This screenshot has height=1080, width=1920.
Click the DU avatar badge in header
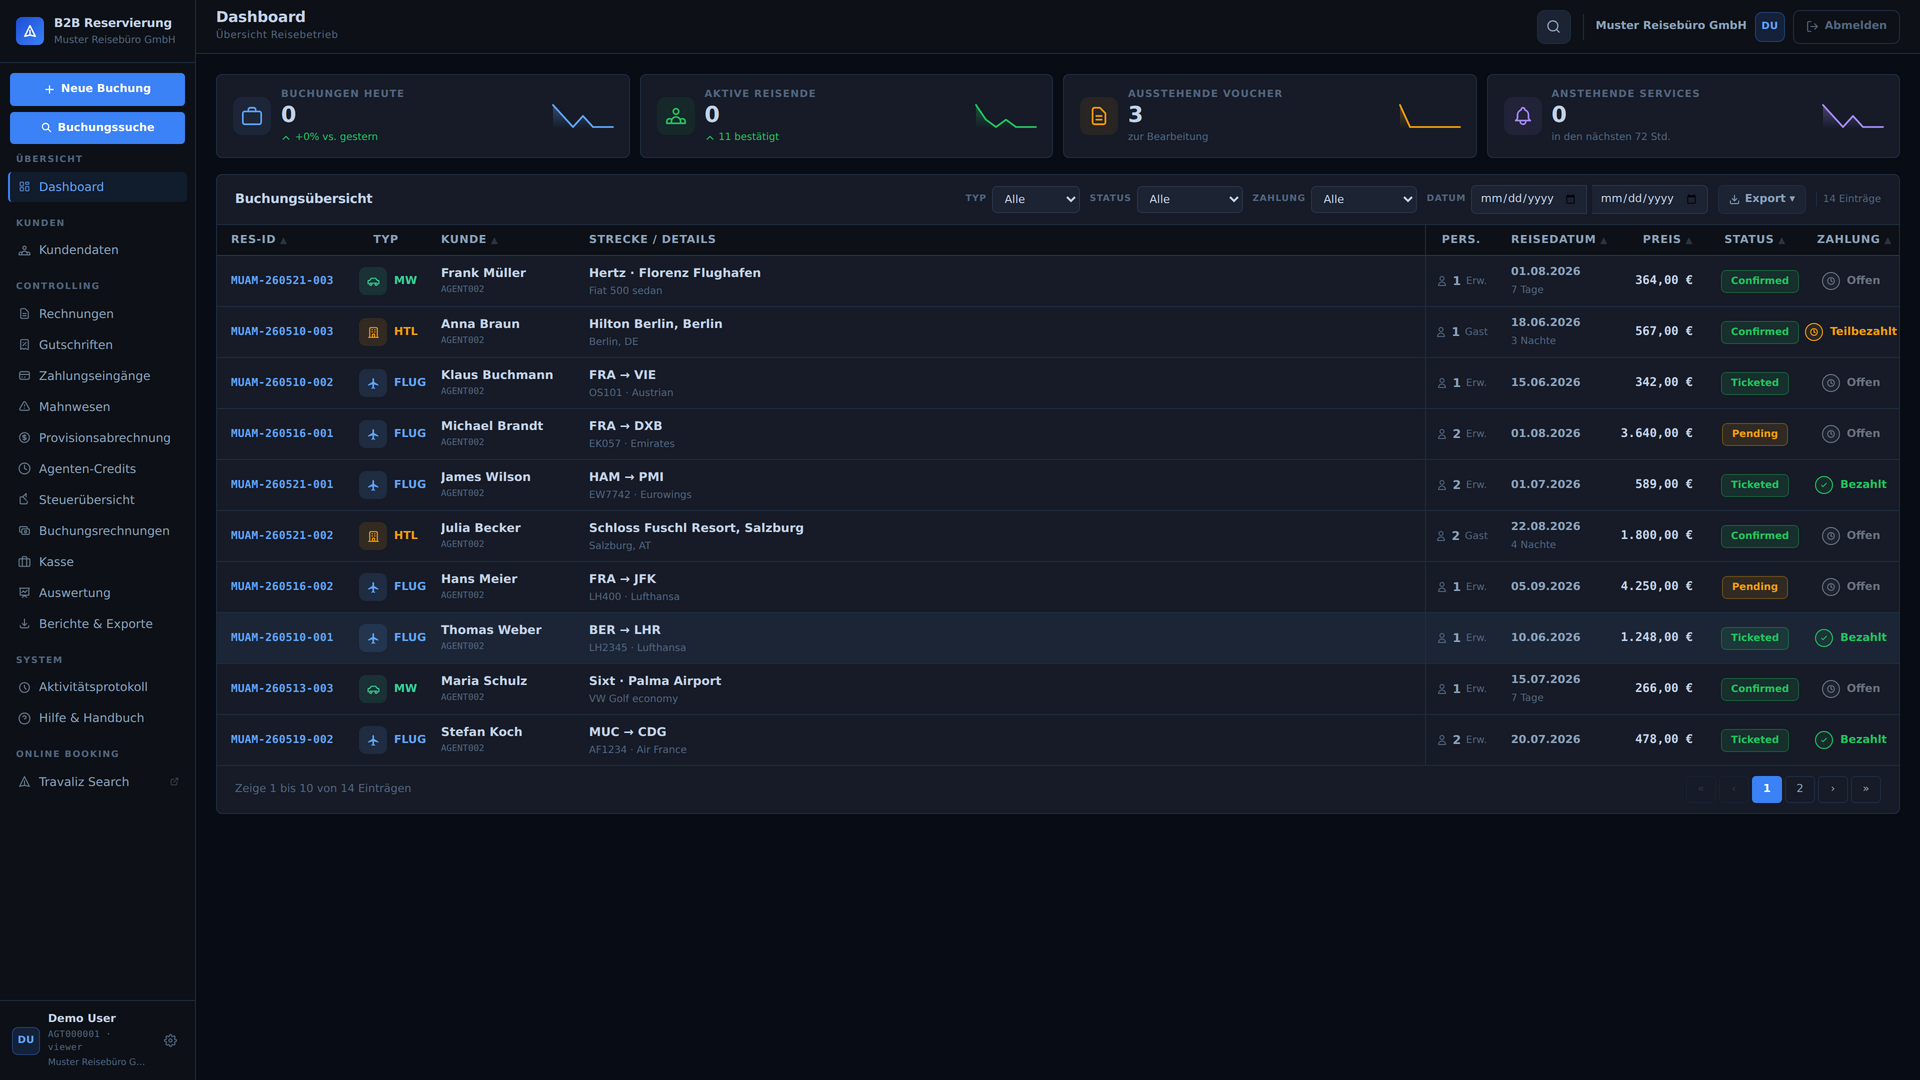pos(1769,26)
